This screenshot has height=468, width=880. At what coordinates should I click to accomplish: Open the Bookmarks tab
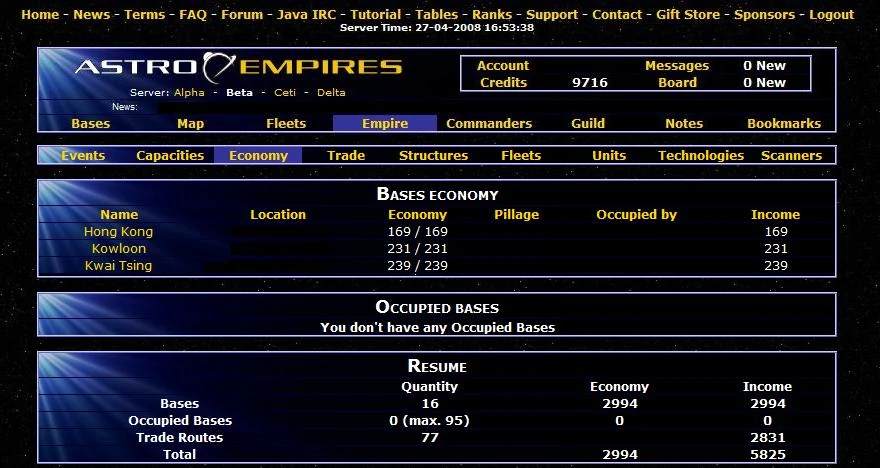(x=784, y=123)
